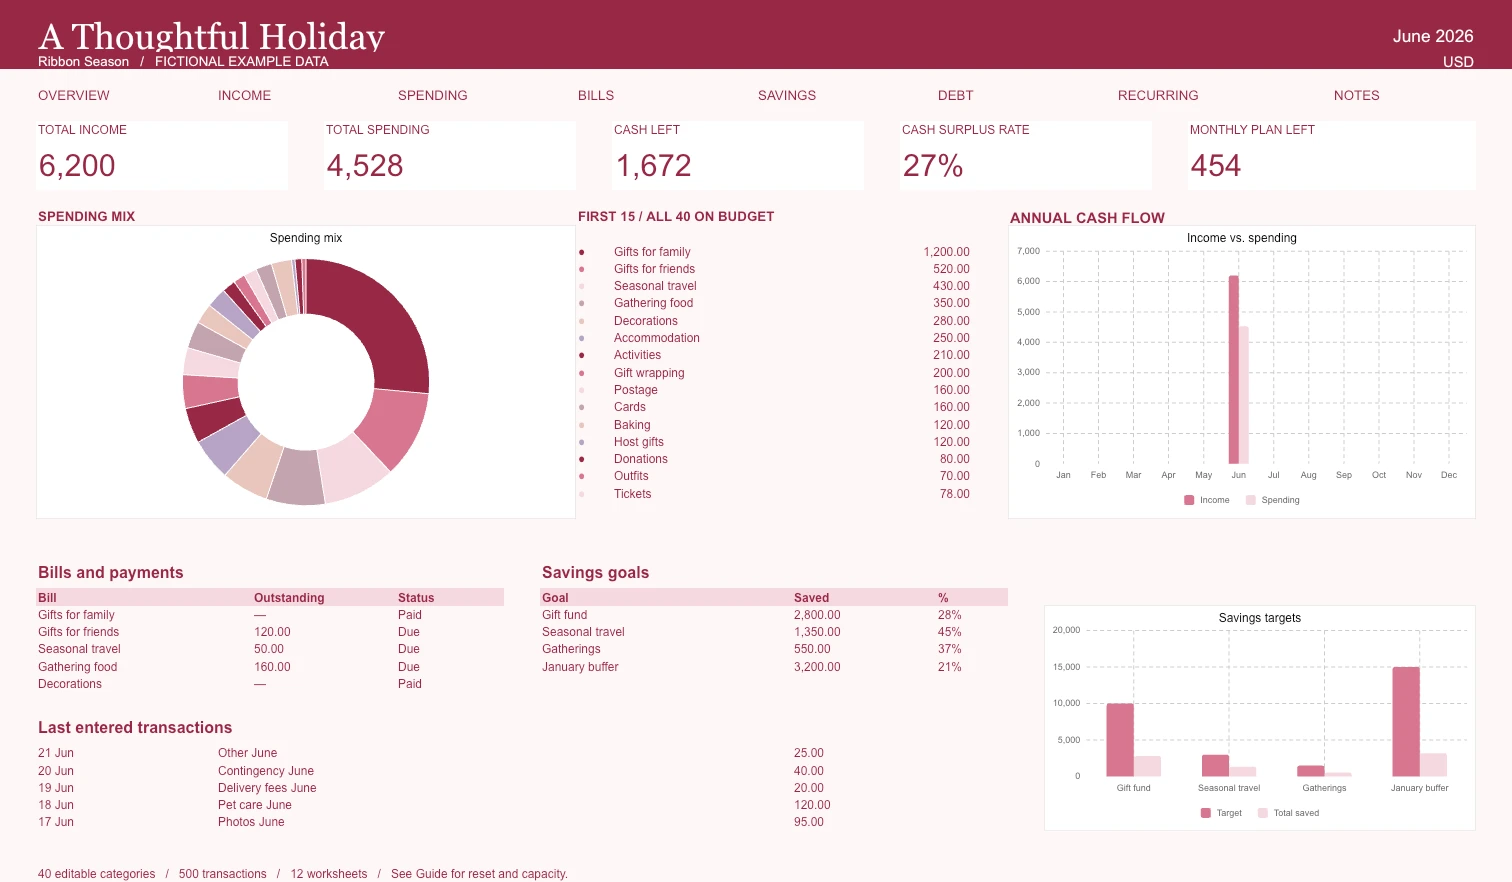Screen dimensions: 1512x882
Task: Click the June 2026 period label
Action: pos(1433,36)
